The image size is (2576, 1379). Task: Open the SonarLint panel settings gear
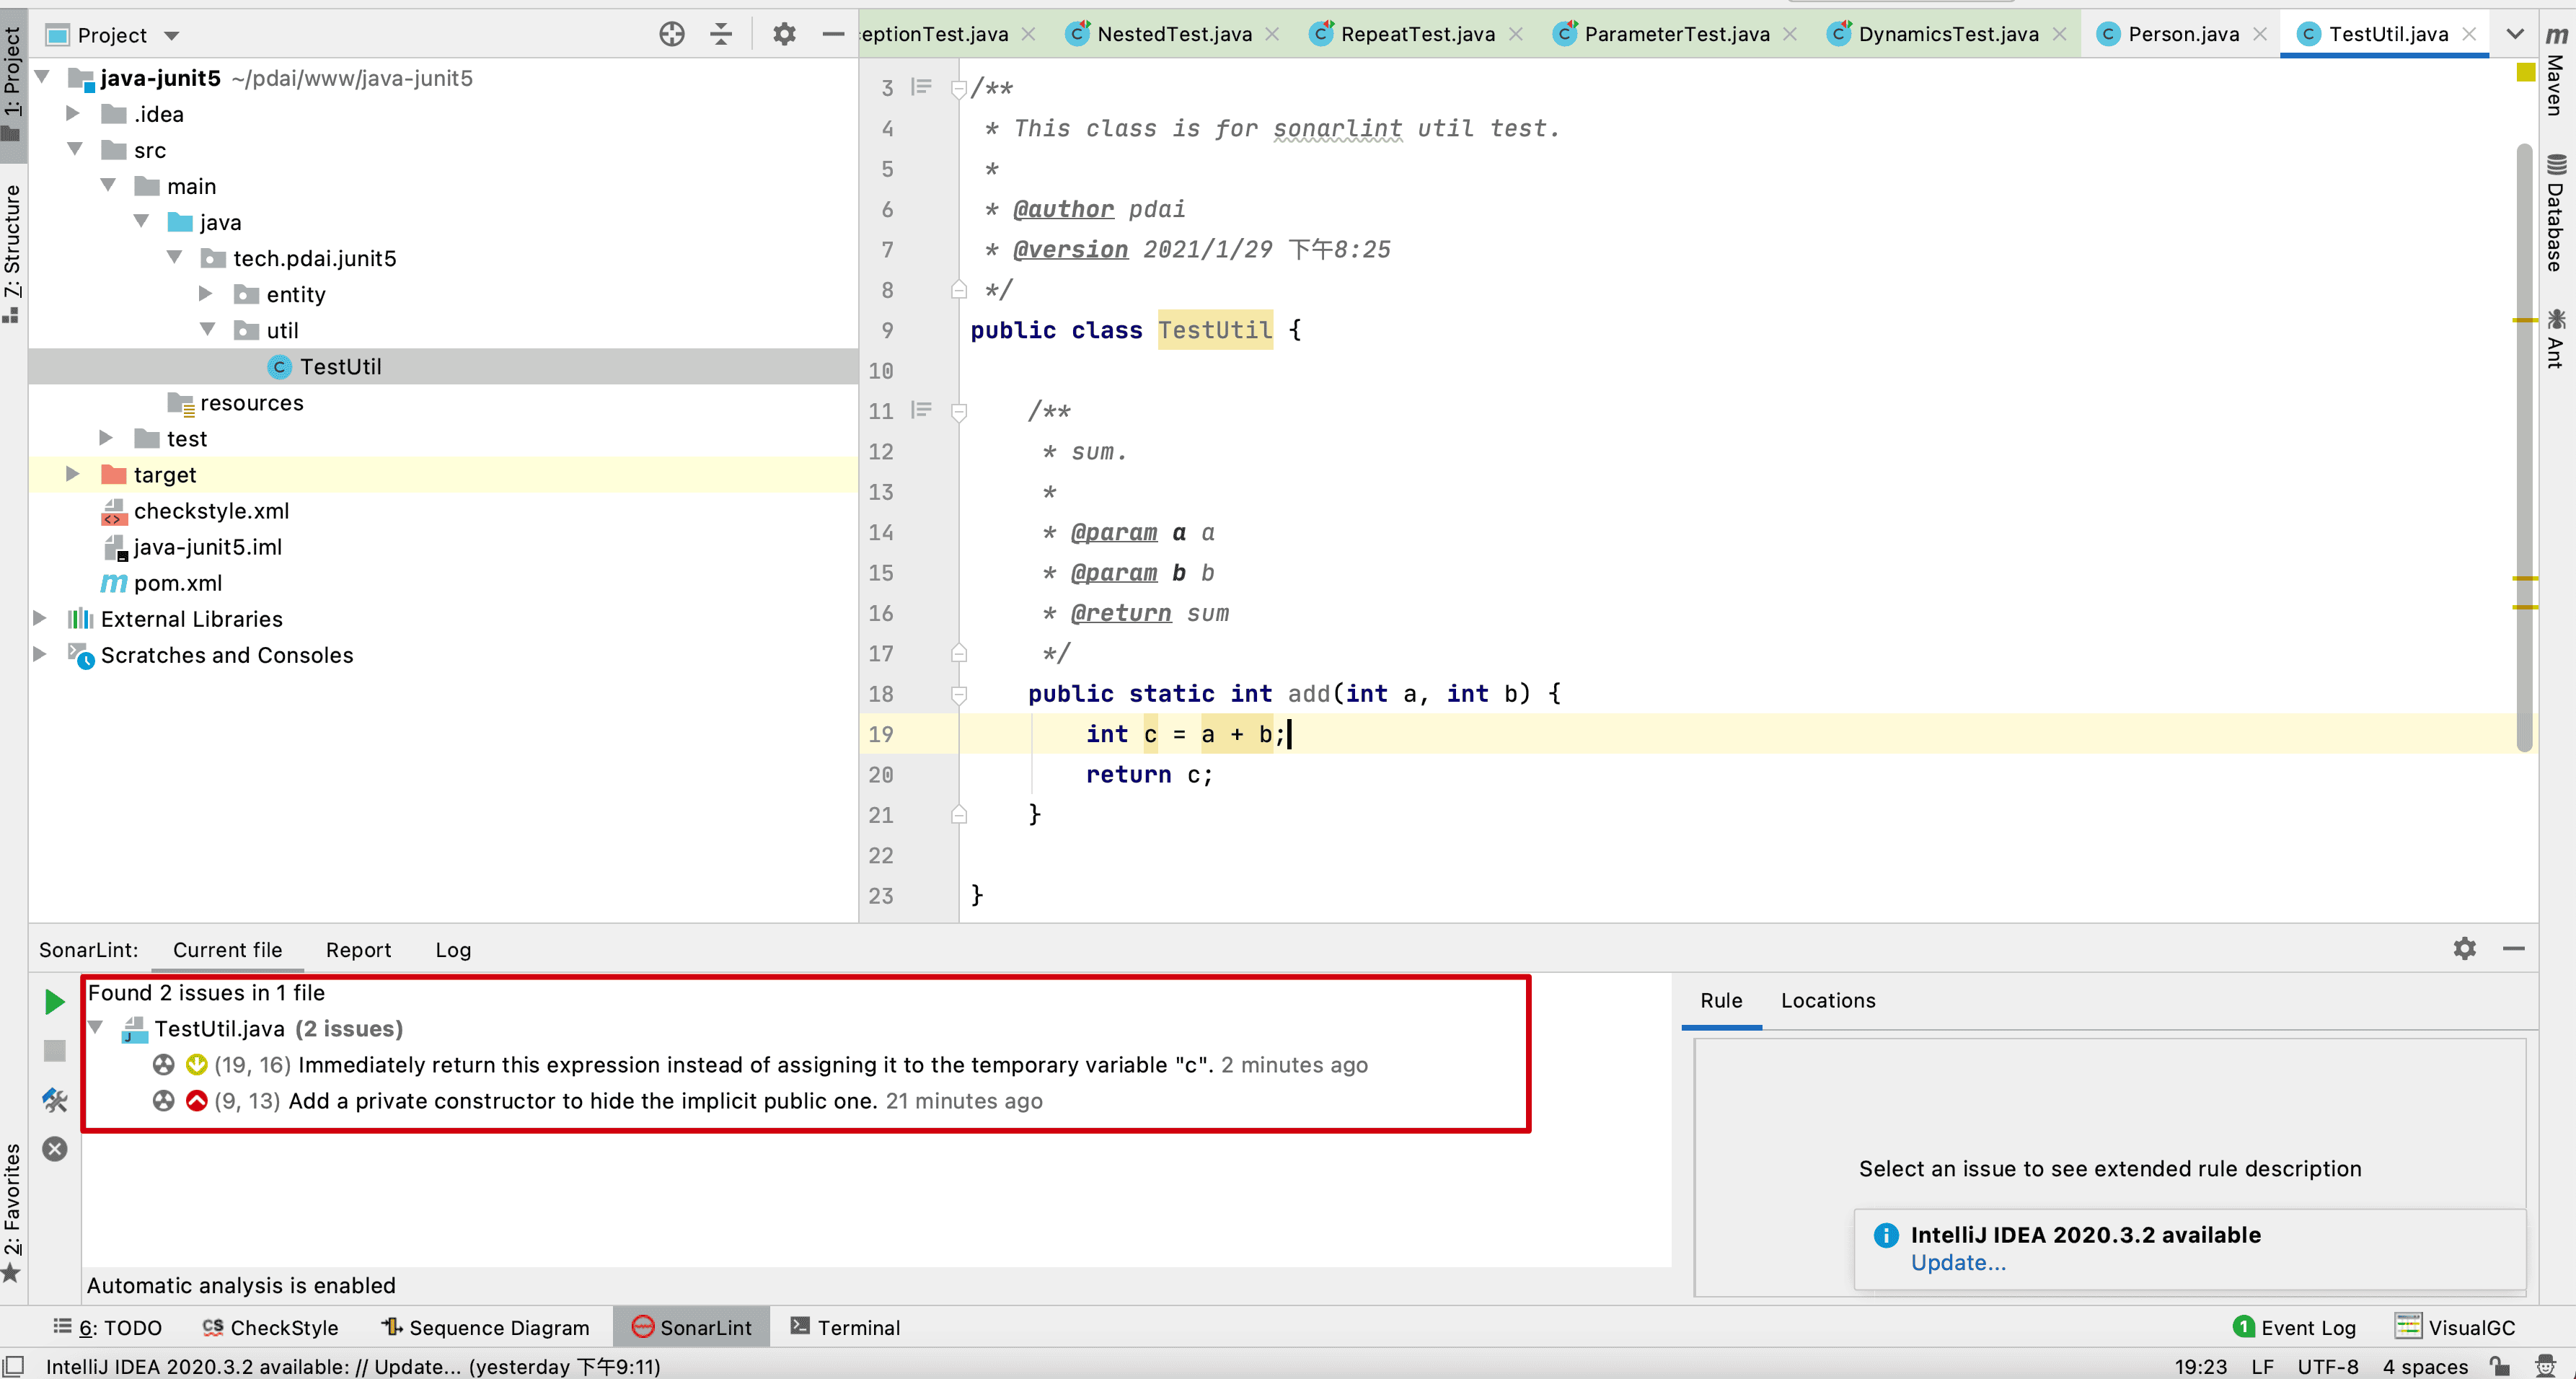2465,948
